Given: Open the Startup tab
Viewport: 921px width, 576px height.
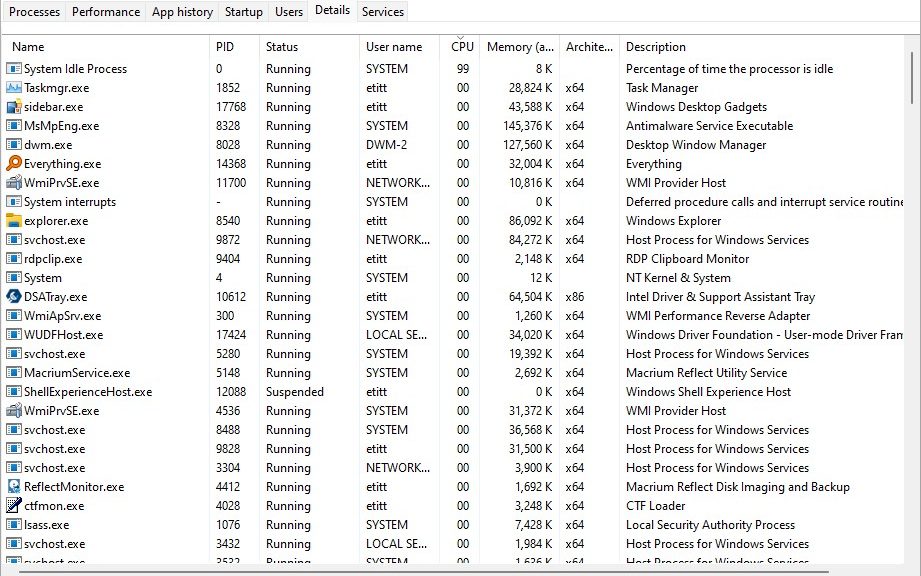Looking at the screenshot, I should click(243, 12).
